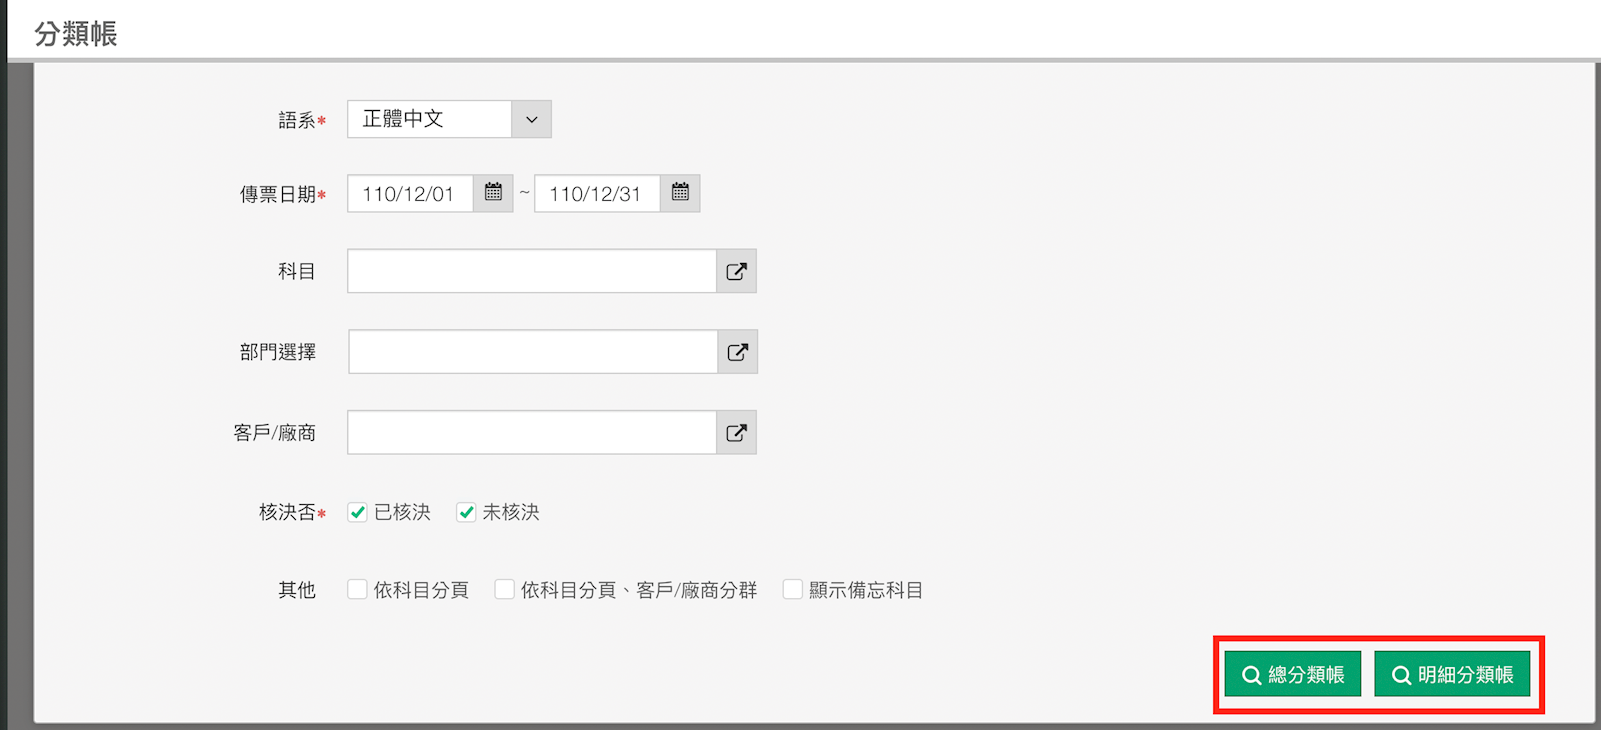Expand the 語系 dropdown arrow
1601x730 pixels.
coord(531,119)
